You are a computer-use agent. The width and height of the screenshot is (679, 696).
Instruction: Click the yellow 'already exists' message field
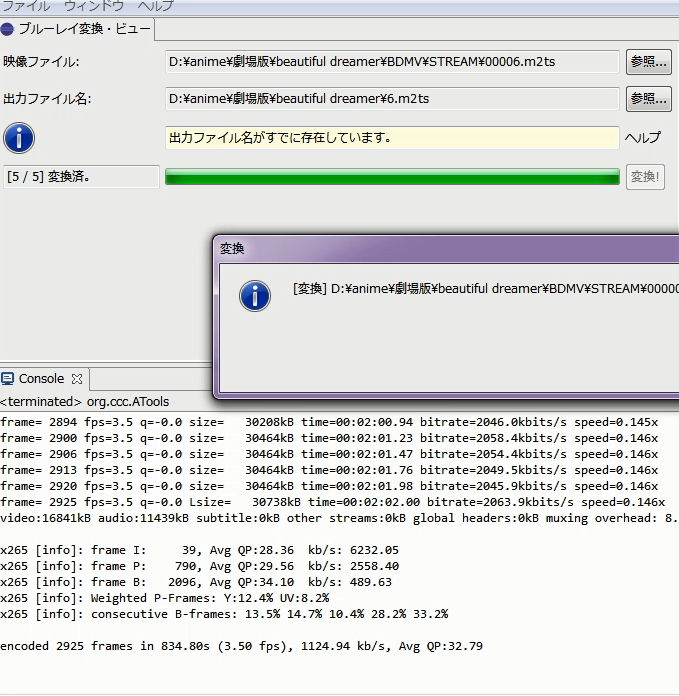point(392,137)
